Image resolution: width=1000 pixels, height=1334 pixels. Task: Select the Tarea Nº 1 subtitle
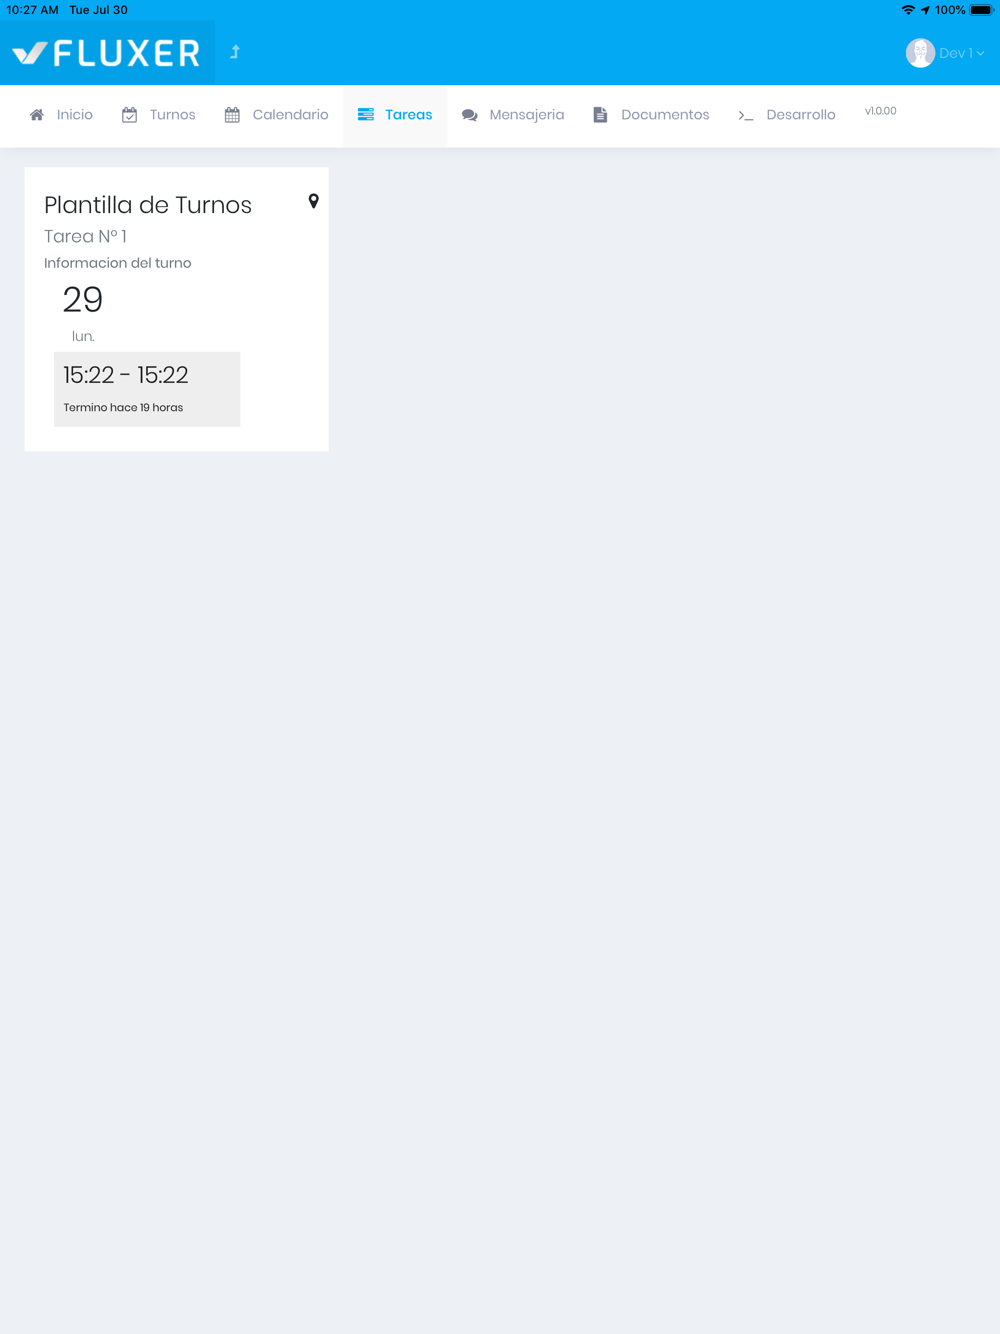click(85, 237)
